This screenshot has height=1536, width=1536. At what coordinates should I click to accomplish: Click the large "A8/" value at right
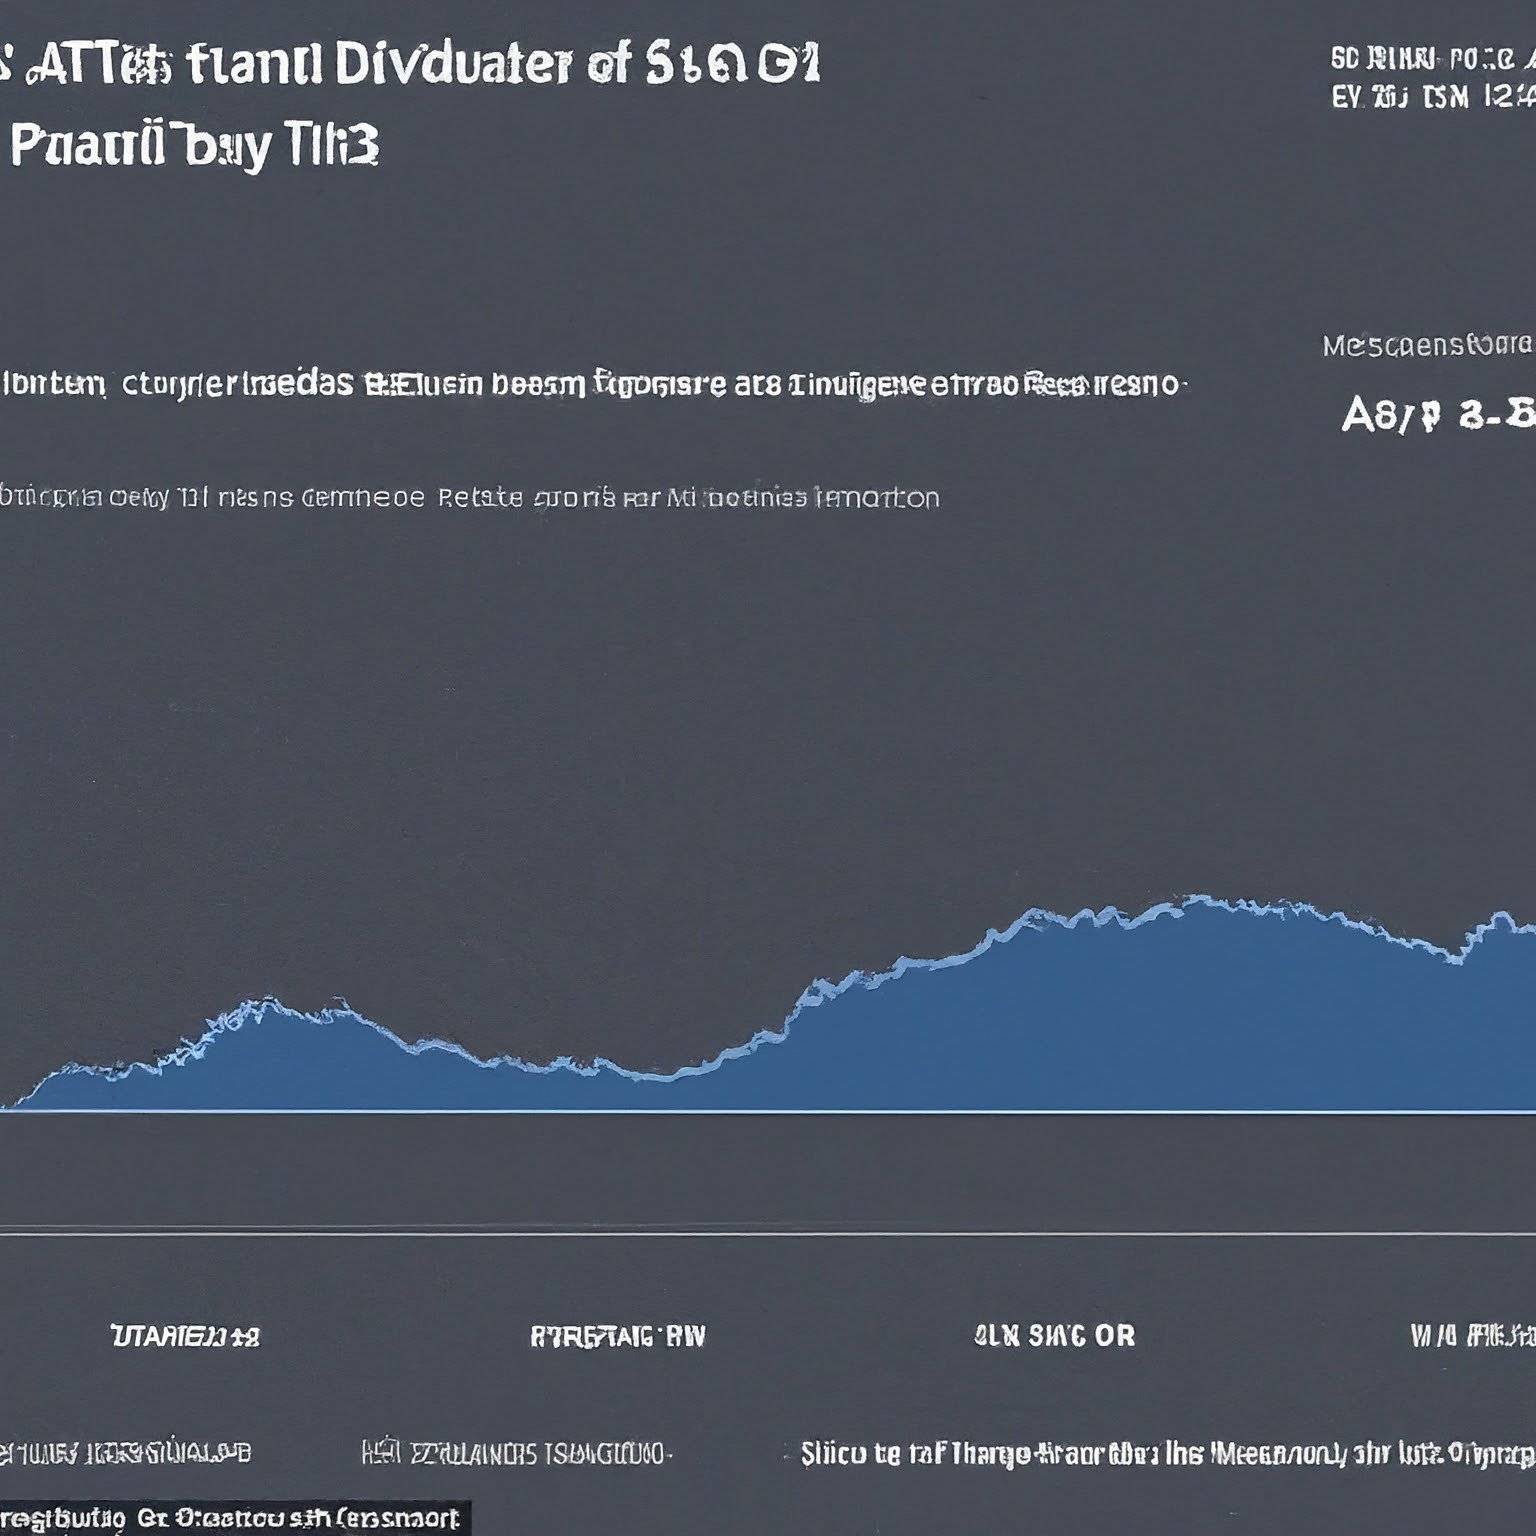[1437, 414]
